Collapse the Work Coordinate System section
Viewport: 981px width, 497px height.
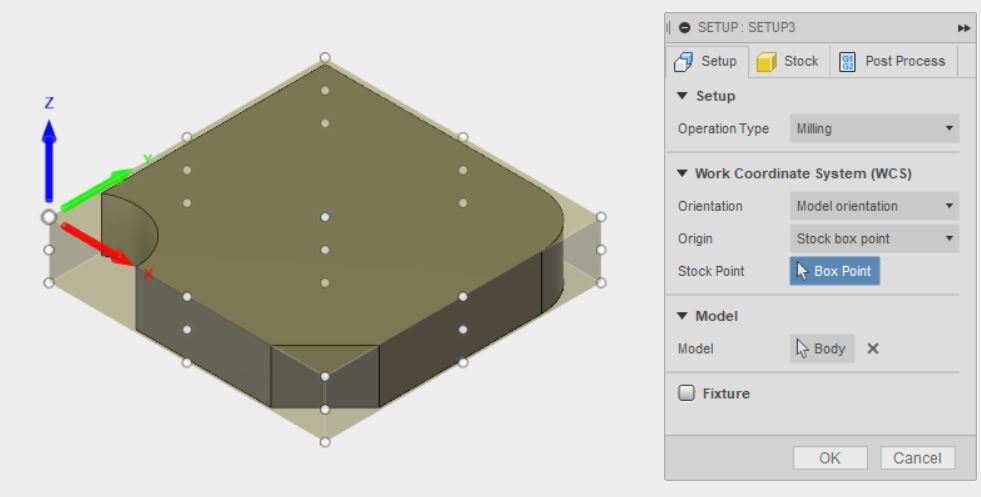click(683, 173)
